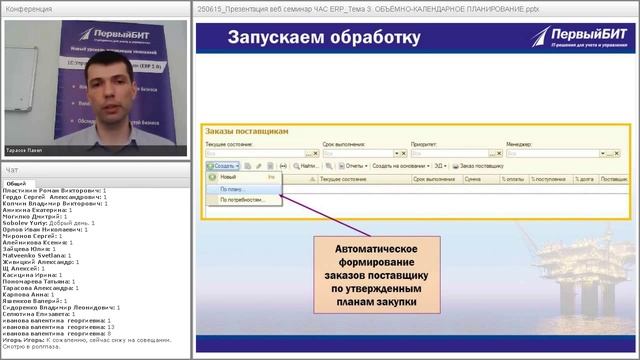Select the По плану menu entry
This screenshot has height=360, width=640.
pos(244,189)
